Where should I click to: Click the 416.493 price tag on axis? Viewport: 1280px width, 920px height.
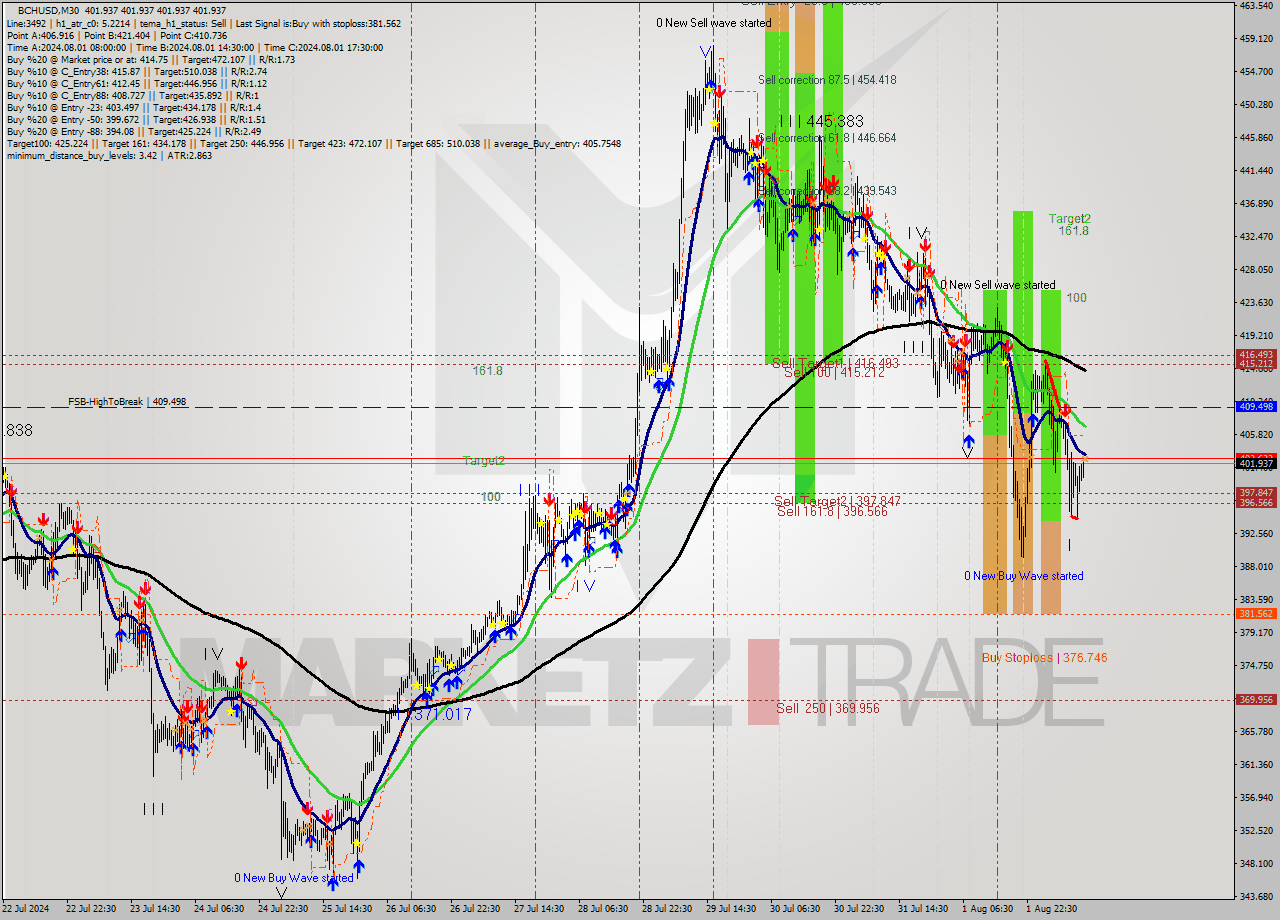pyautogui.click(x=1255, y=354)
